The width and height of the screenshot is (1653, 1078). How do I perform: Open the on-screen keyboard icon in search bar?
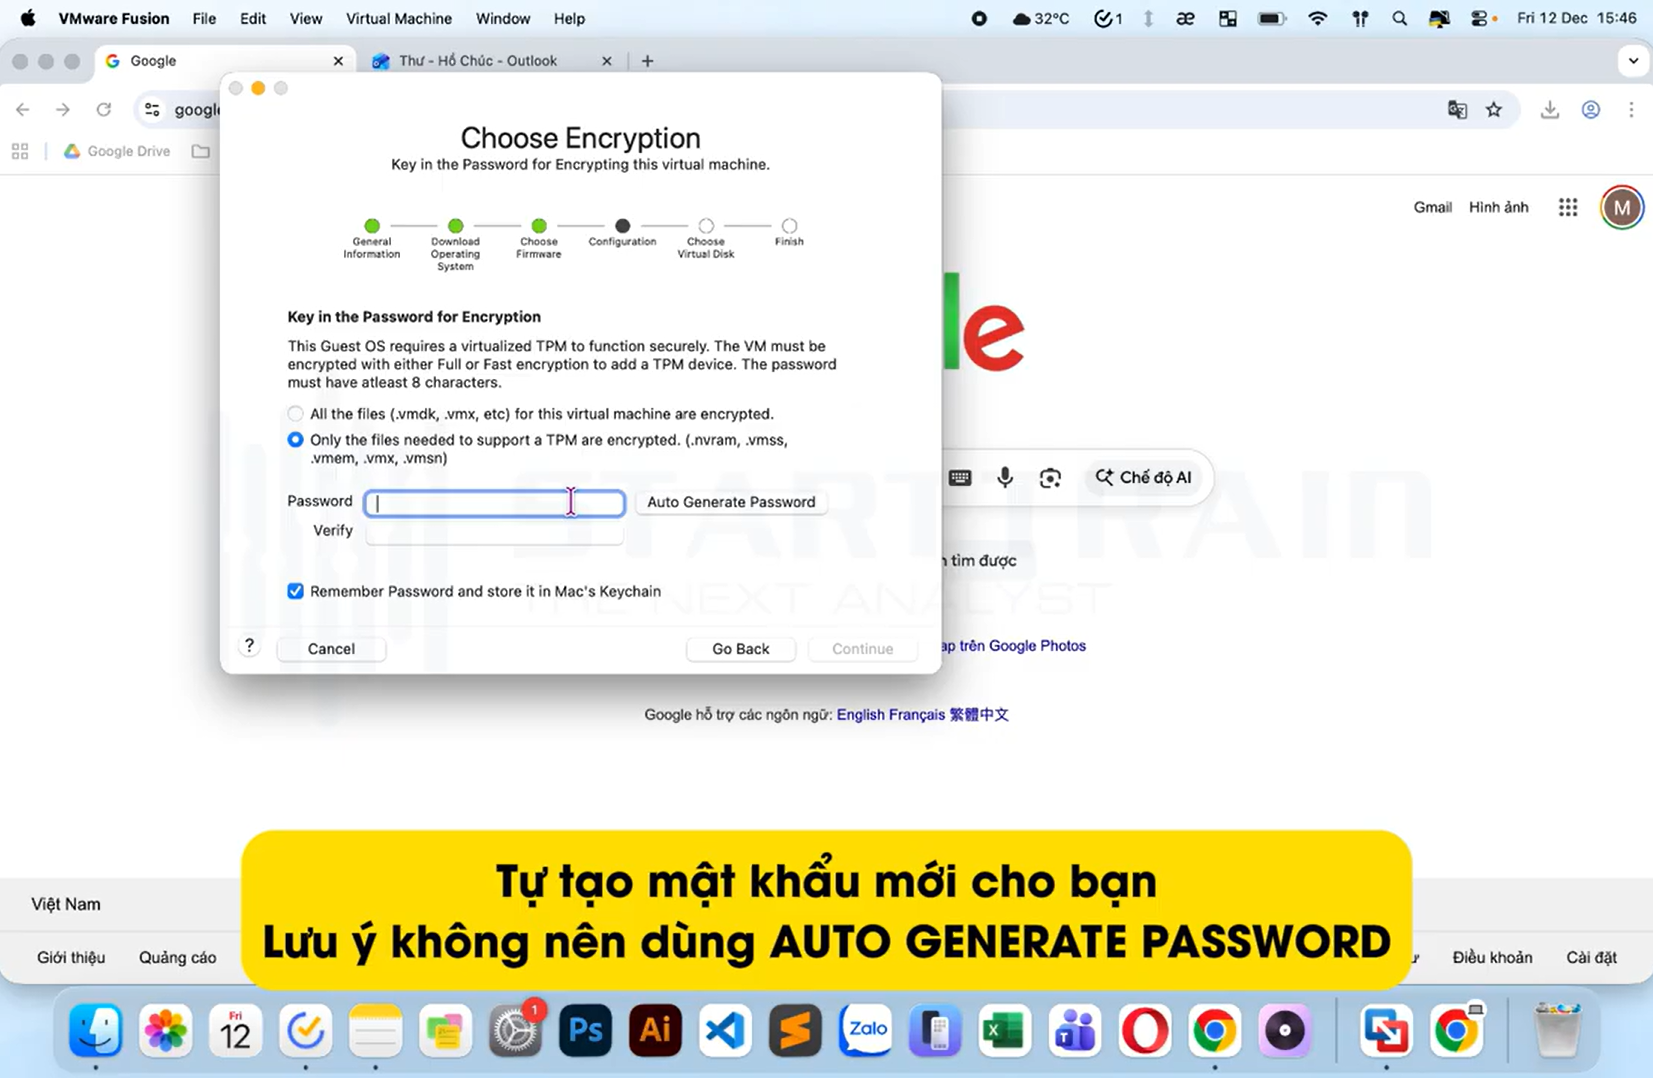[x=960, y=478]
